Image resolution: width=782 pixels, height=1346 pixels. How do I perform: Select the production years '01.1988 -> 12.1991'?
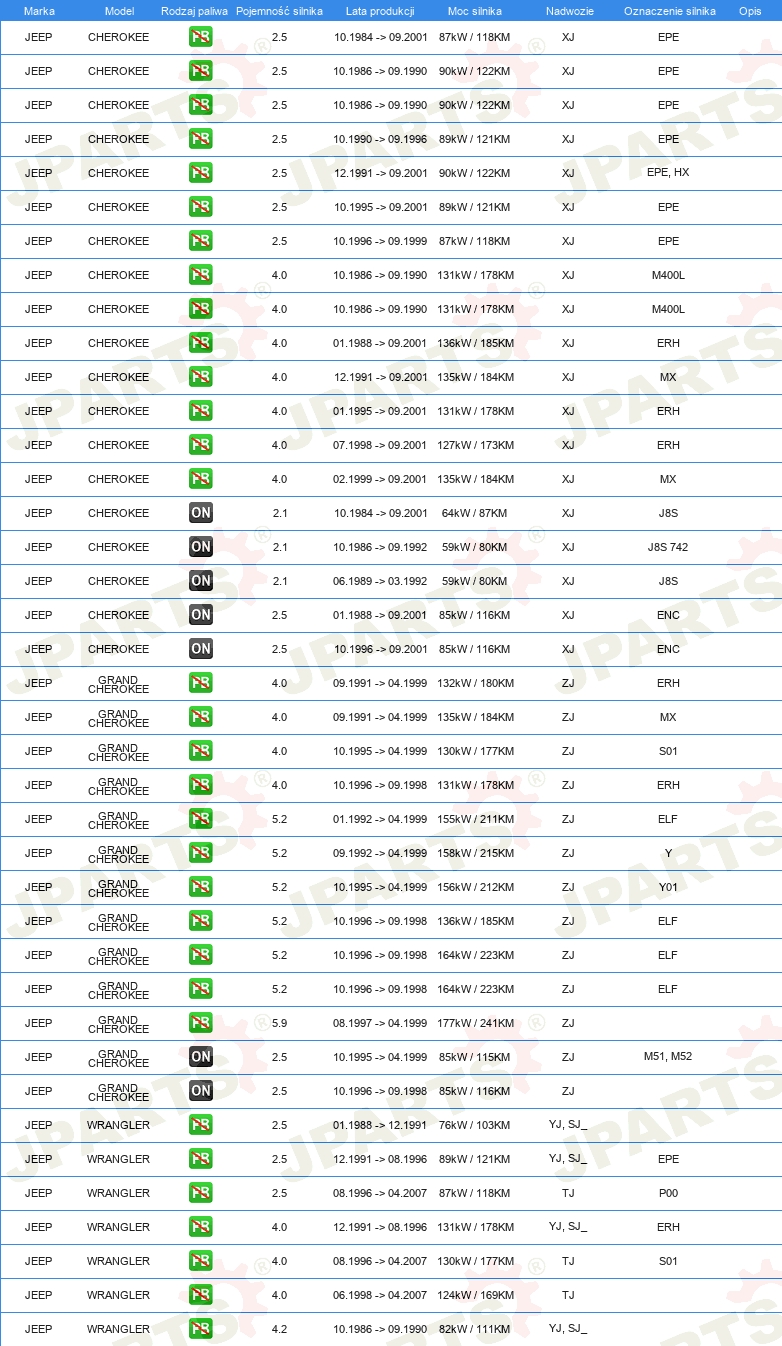click(381, 1125)
